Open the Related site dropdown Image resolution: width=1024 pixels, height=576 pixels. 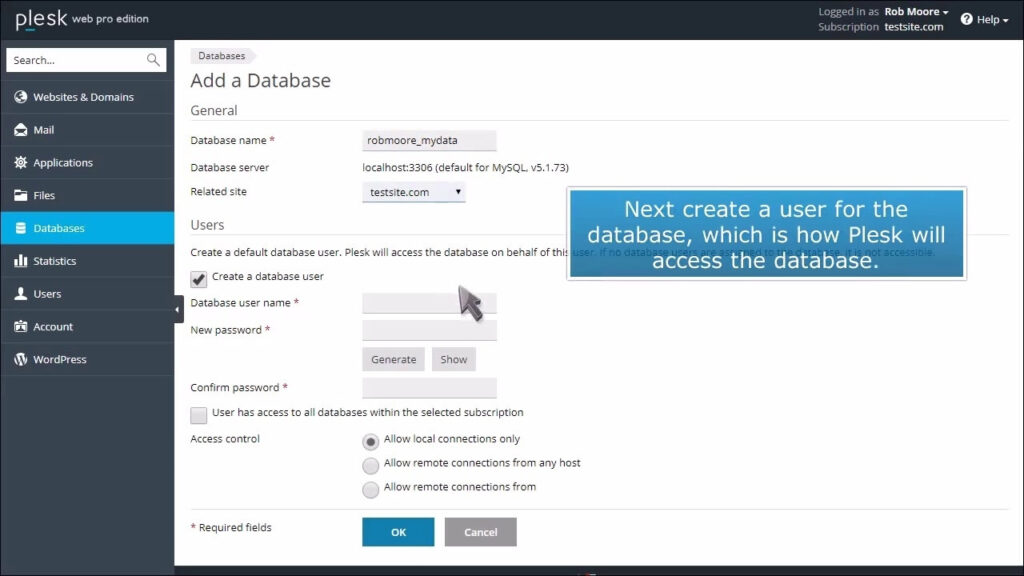click(x=413, y=191)
